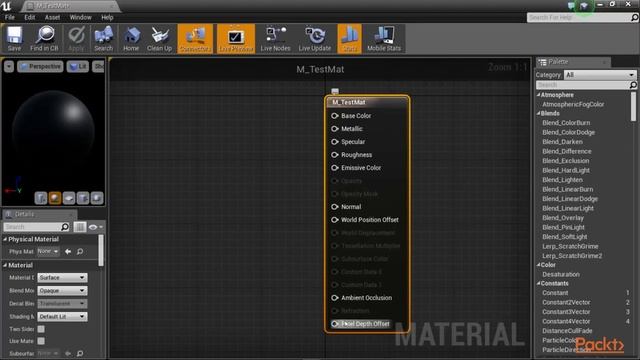Image resolution: width=640 pixels, height=360 pixels.
Task: Collapse the Blends palette category
Action: (539, 113)
